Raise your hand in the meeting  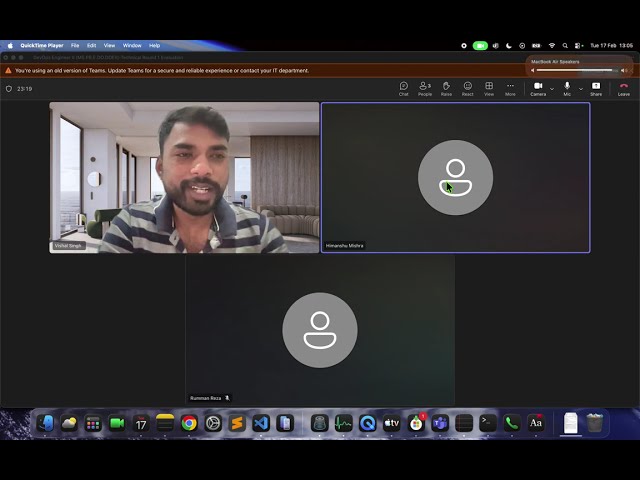point(446,89)
